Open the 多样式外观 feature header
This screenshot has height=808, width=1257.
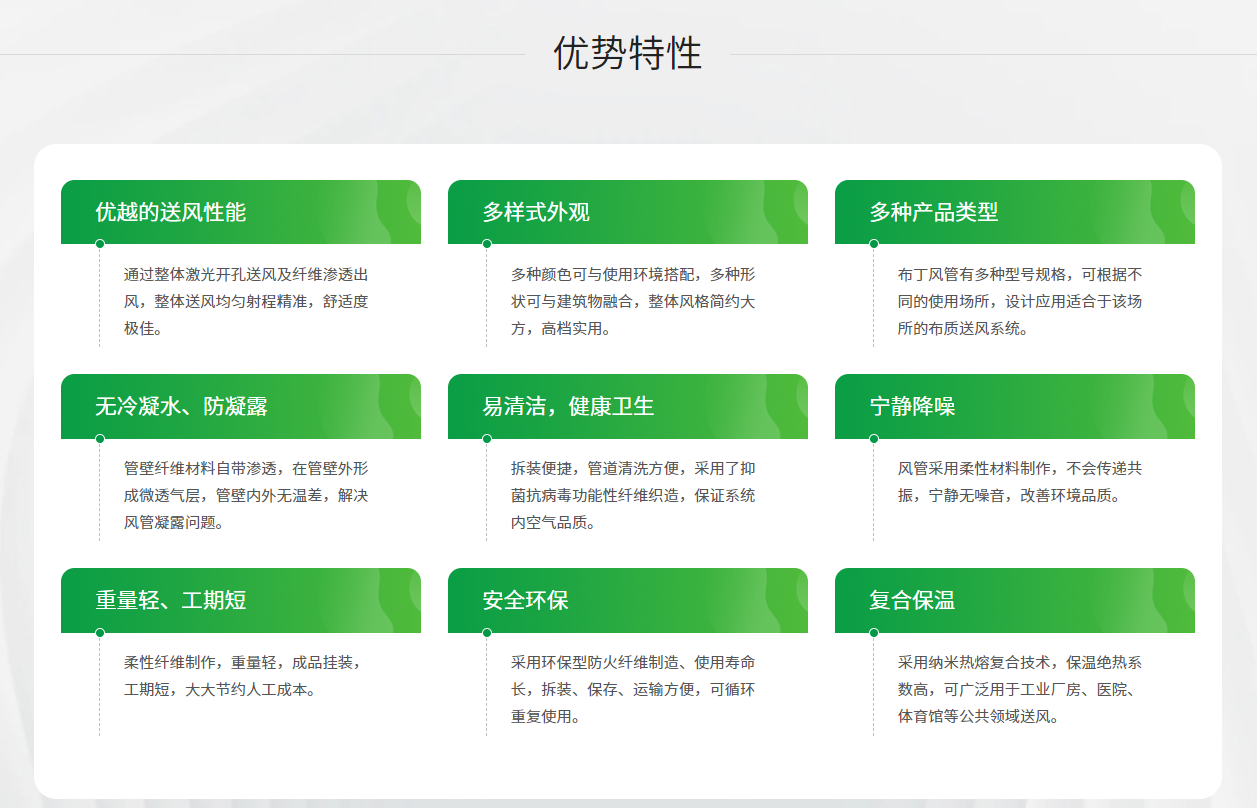[627, 212]
